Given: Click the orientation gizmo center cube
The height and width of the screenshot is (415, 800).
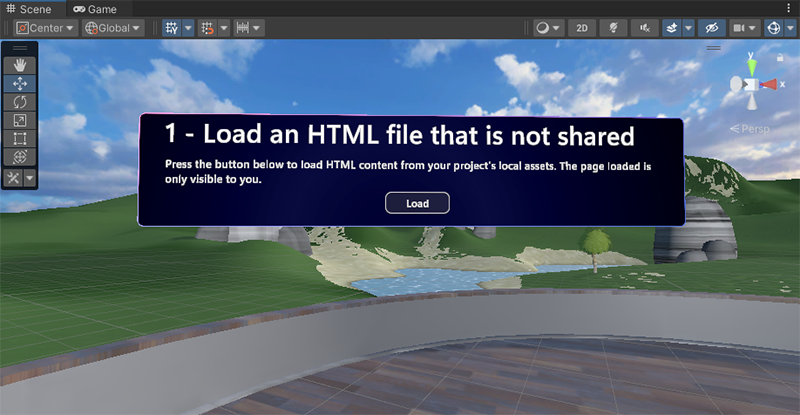Looking at the screenshot, I should [x=752, y=85].
